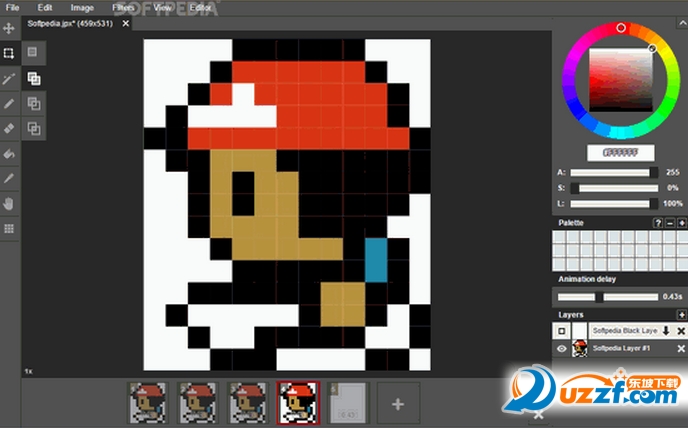Pick a shade in the saturation square

point(620,79)
